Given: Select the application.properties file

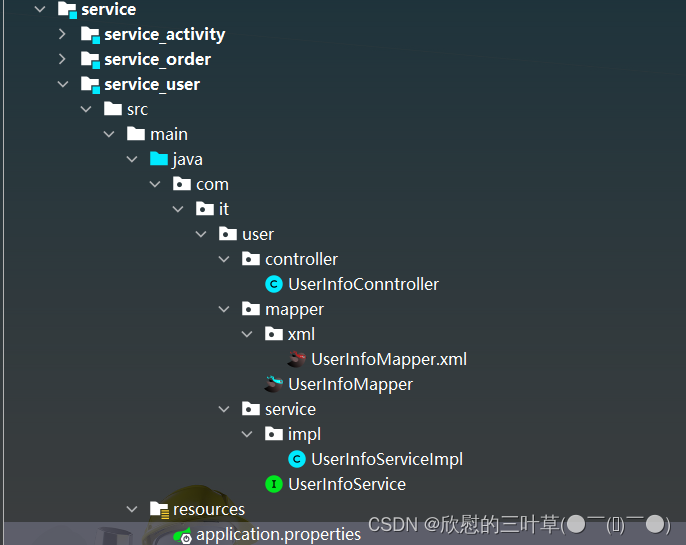Looking at the screenshot, I should point(279,535).
